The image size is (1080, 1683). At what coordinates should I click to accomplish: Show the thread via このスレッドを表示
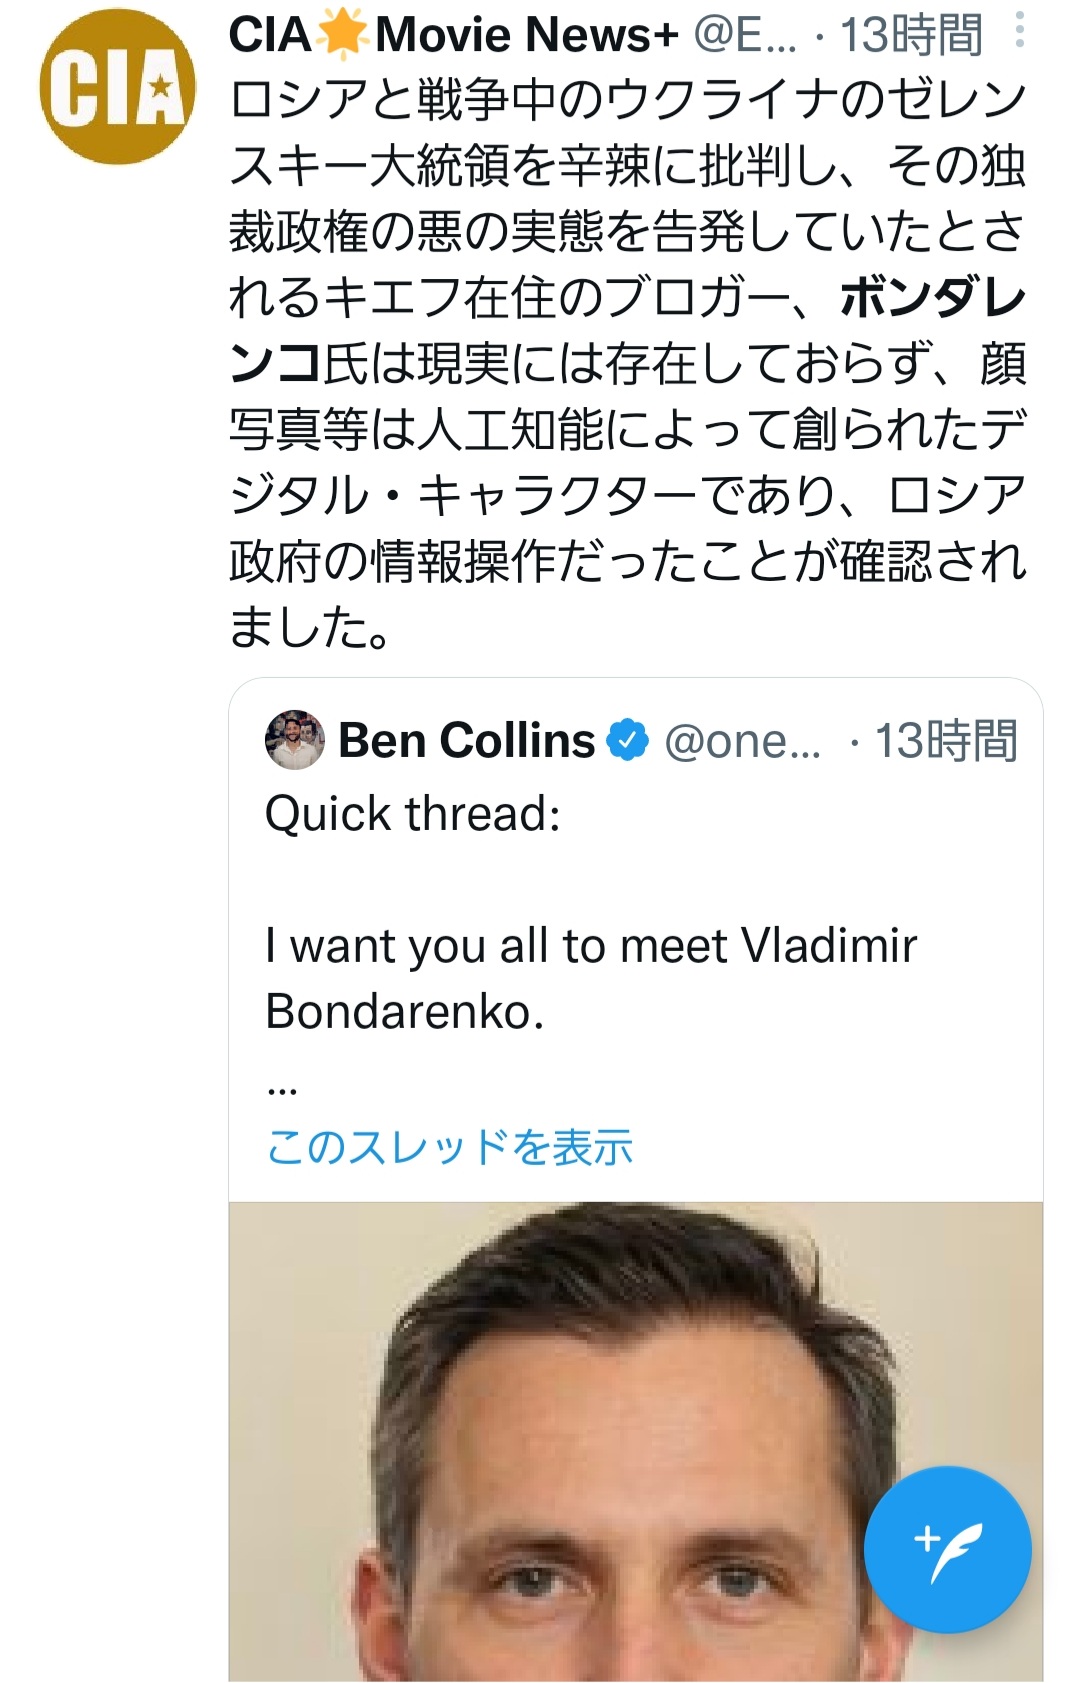coord(450,1147)
